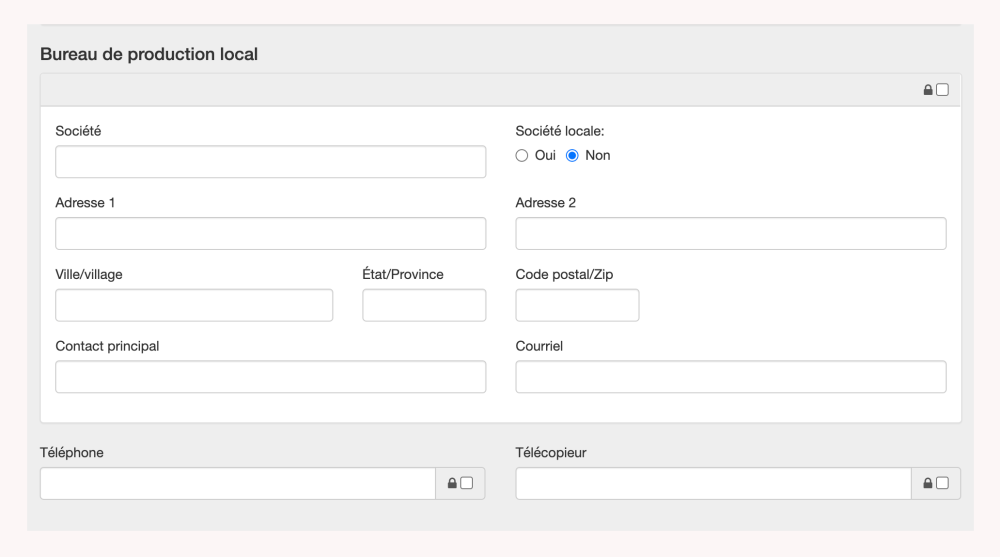Image resolution: width=1000 pixels, height=557 pixels.
Task: Click the lock icon beside Télécopieur field
Action: tap(928, 484)
